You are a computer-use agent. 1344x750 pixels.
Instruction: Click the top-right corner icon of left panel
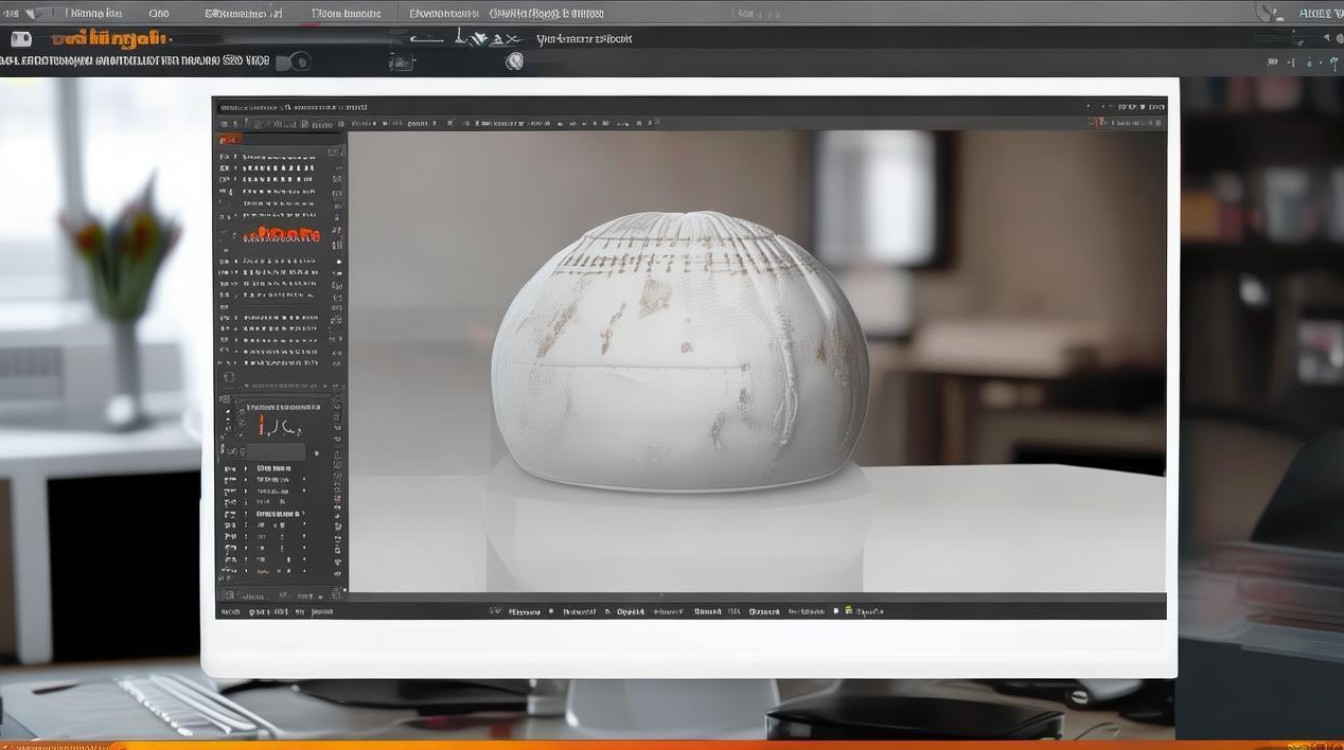[335, 151]
